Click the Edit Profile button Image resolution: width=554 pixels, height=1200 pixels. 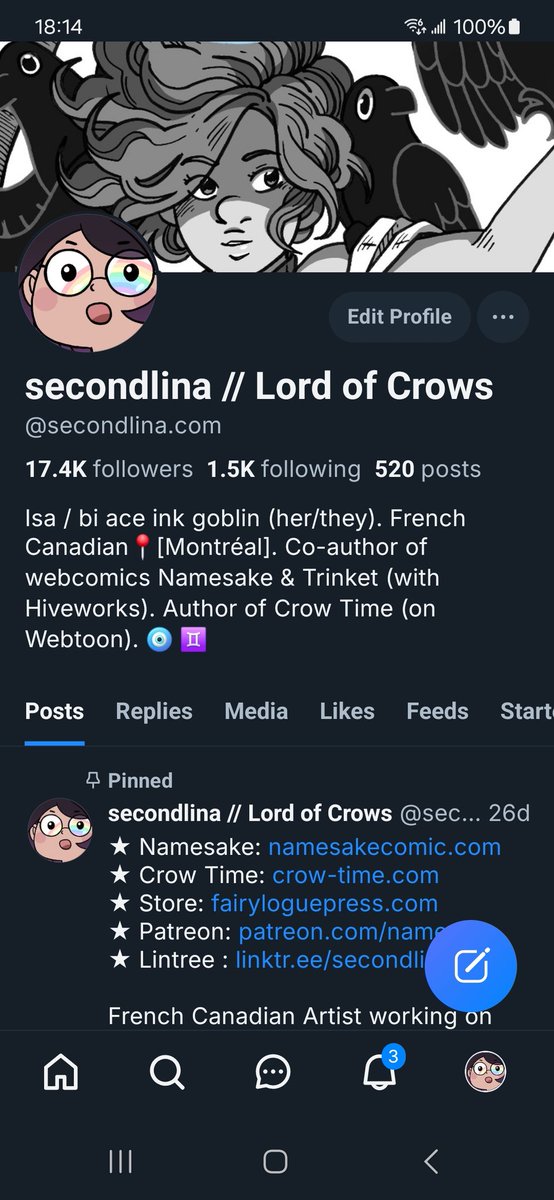(399, 317)
